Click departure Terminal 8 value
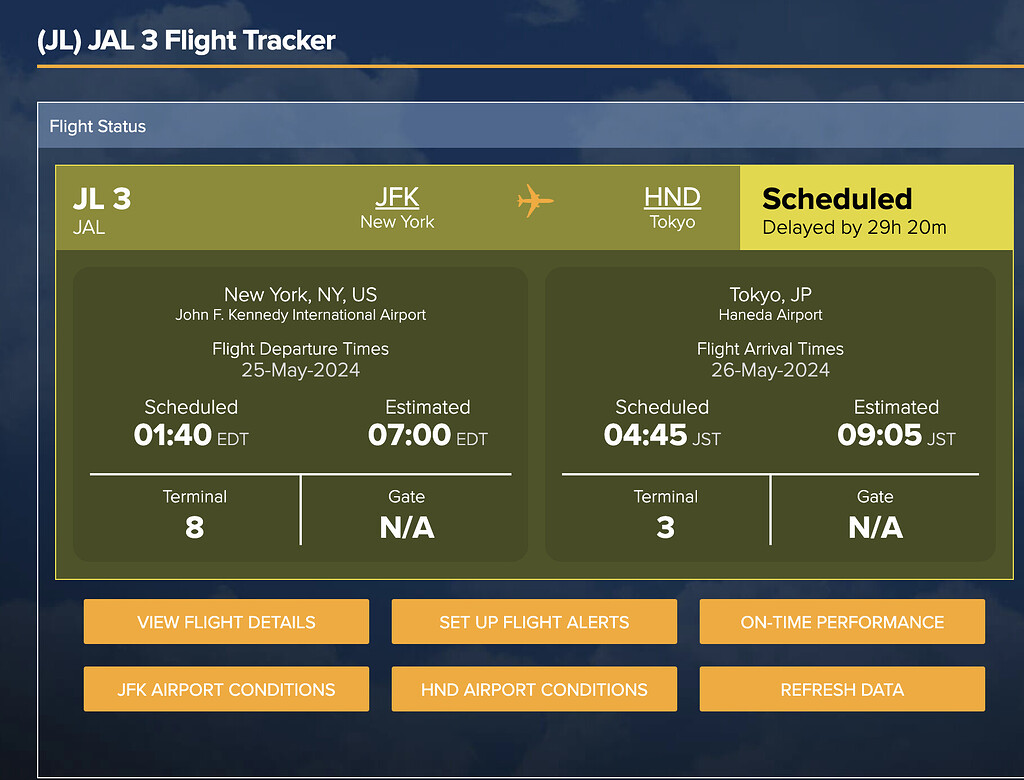This screenshot has width=1024, height=780. click(195, 527)
